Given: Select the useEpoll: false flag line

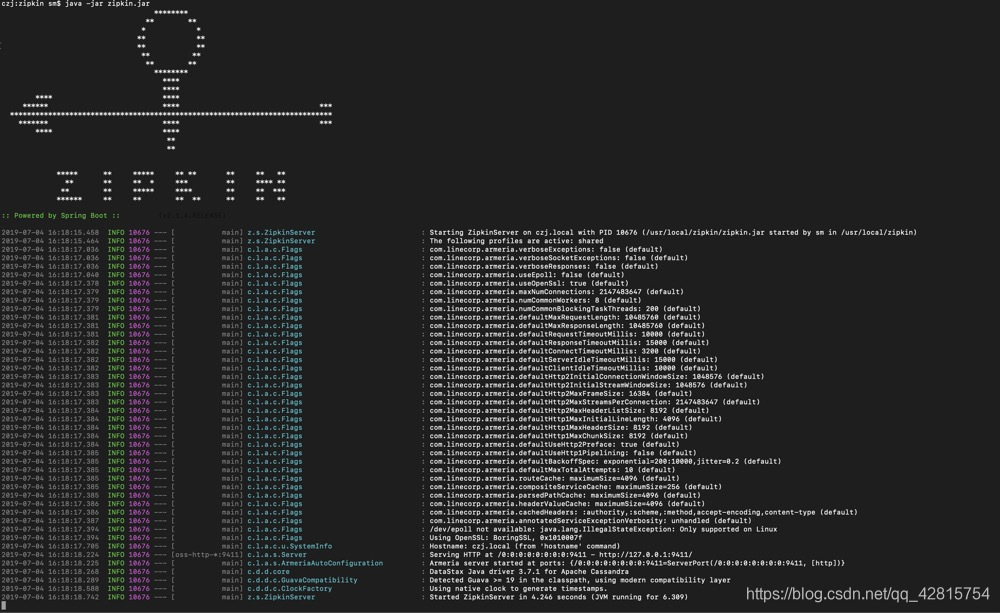Looking at the screenshot, I should (x=527, y=275).
